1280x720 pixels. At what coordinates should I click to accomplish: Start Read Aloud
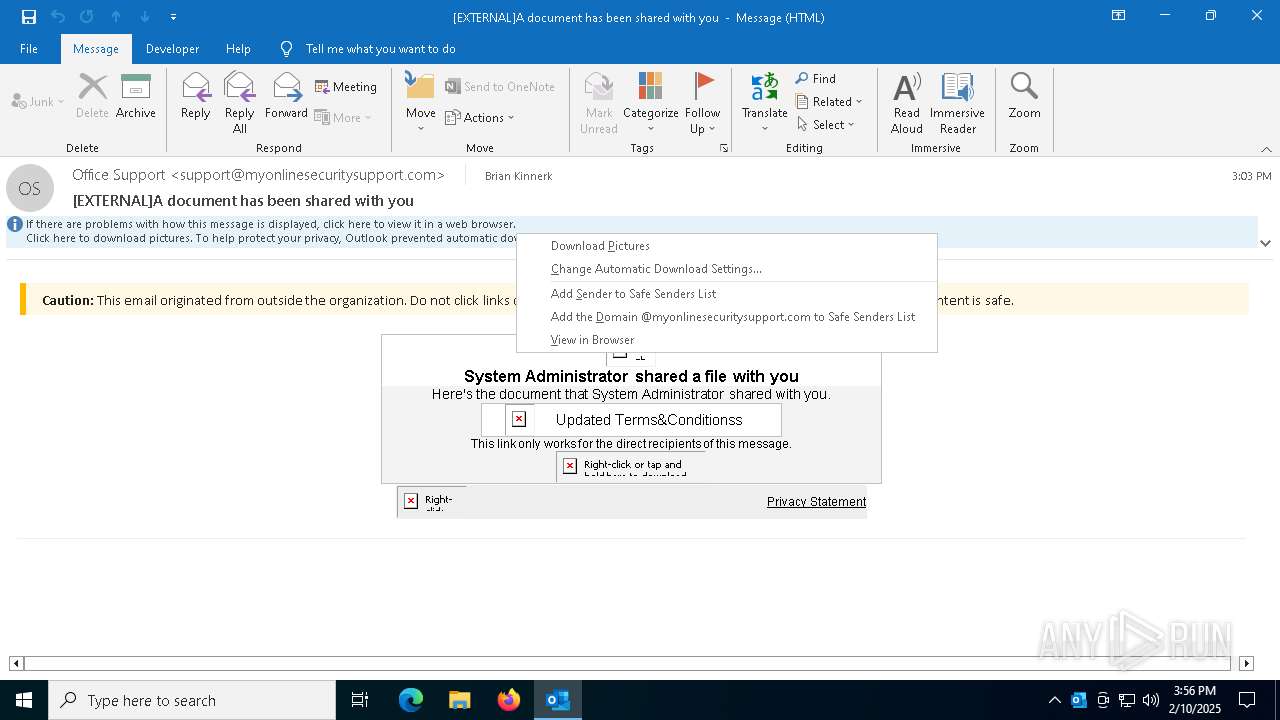(907, 102)
